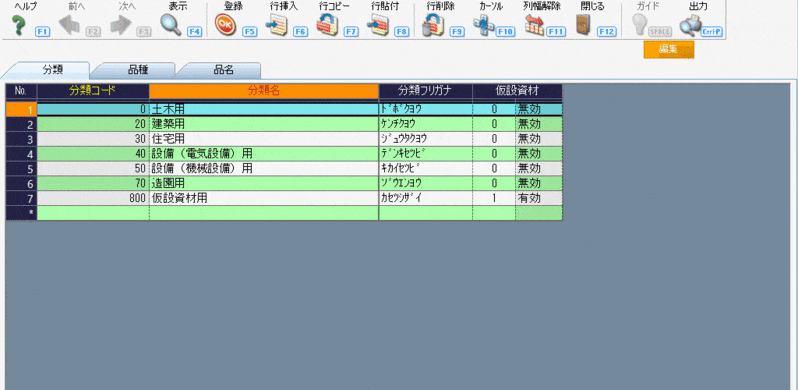Click the 設備（電気設備）用 cell
Screen dimensions: 798x390
click(x=264, y=153)
